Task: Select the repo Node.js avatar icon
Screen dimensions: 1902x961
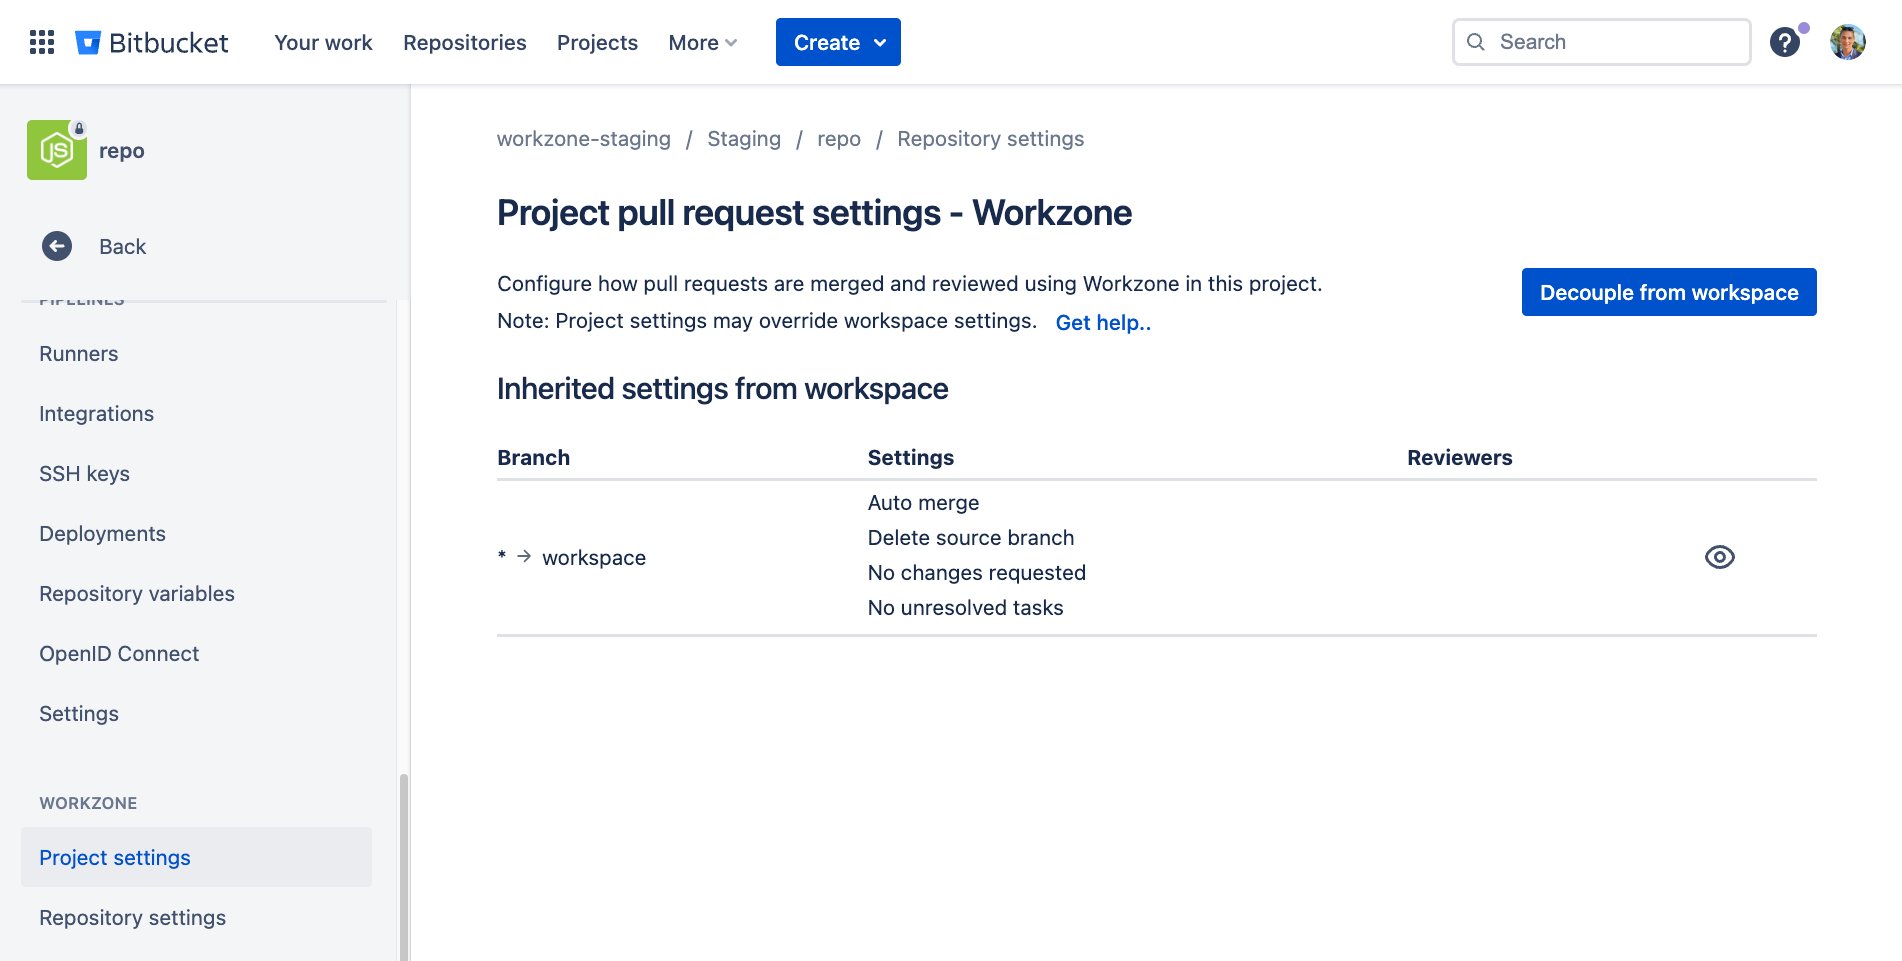Action: pyautogui.click(x=57, y=149)
